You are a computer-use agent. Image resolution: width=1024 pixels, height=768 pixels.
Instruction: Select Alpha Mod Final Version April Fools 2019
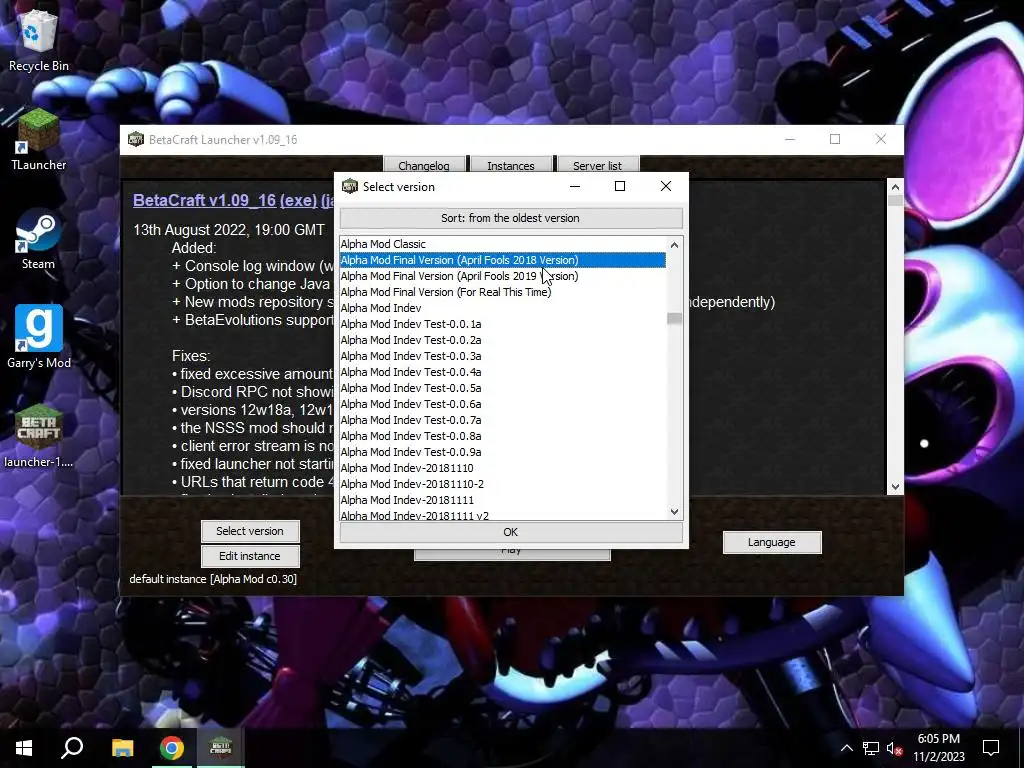(x=503, y=276)
